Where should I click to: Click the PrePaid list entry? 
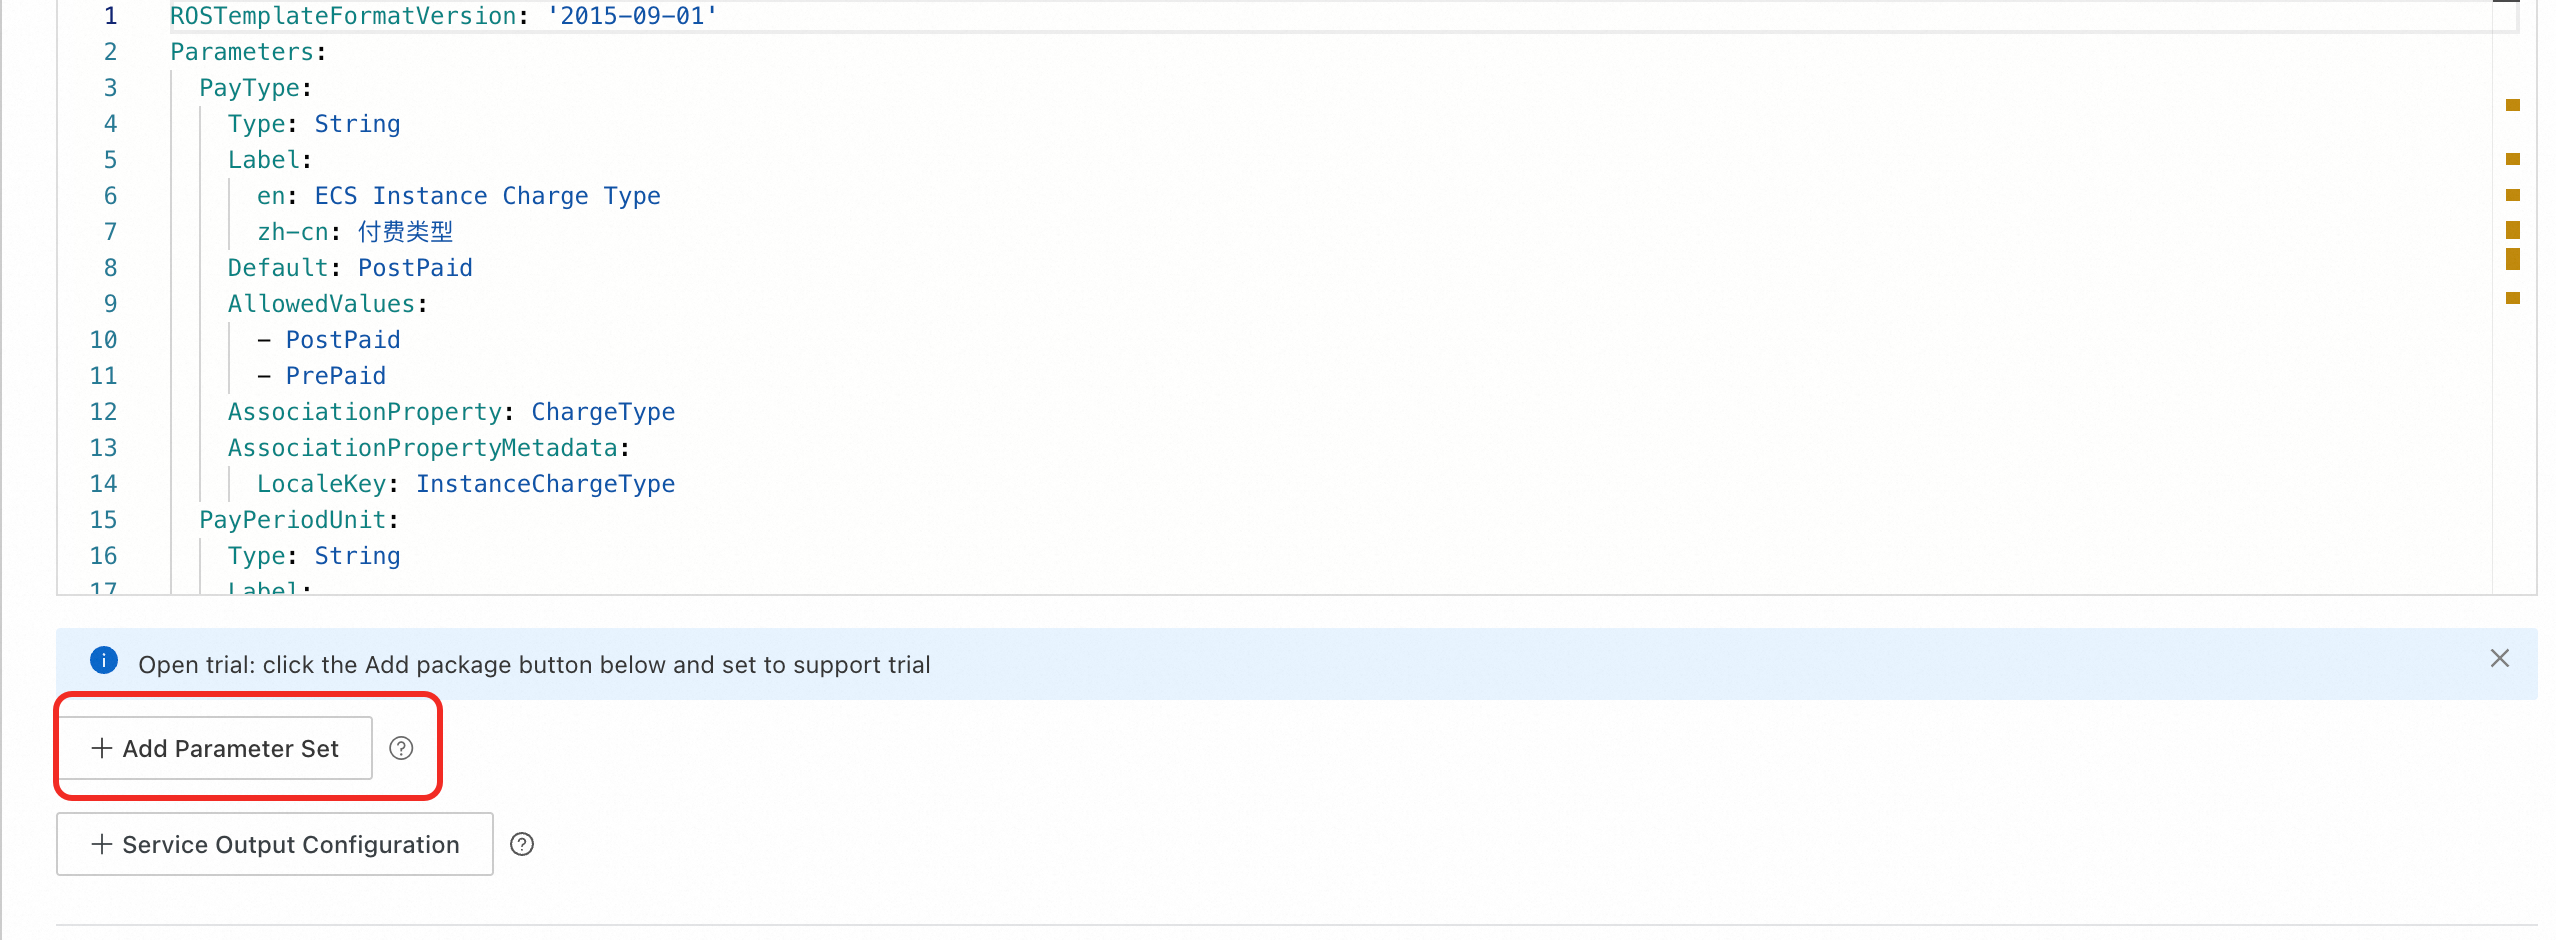pyautogui.click(x=336, y=376)
